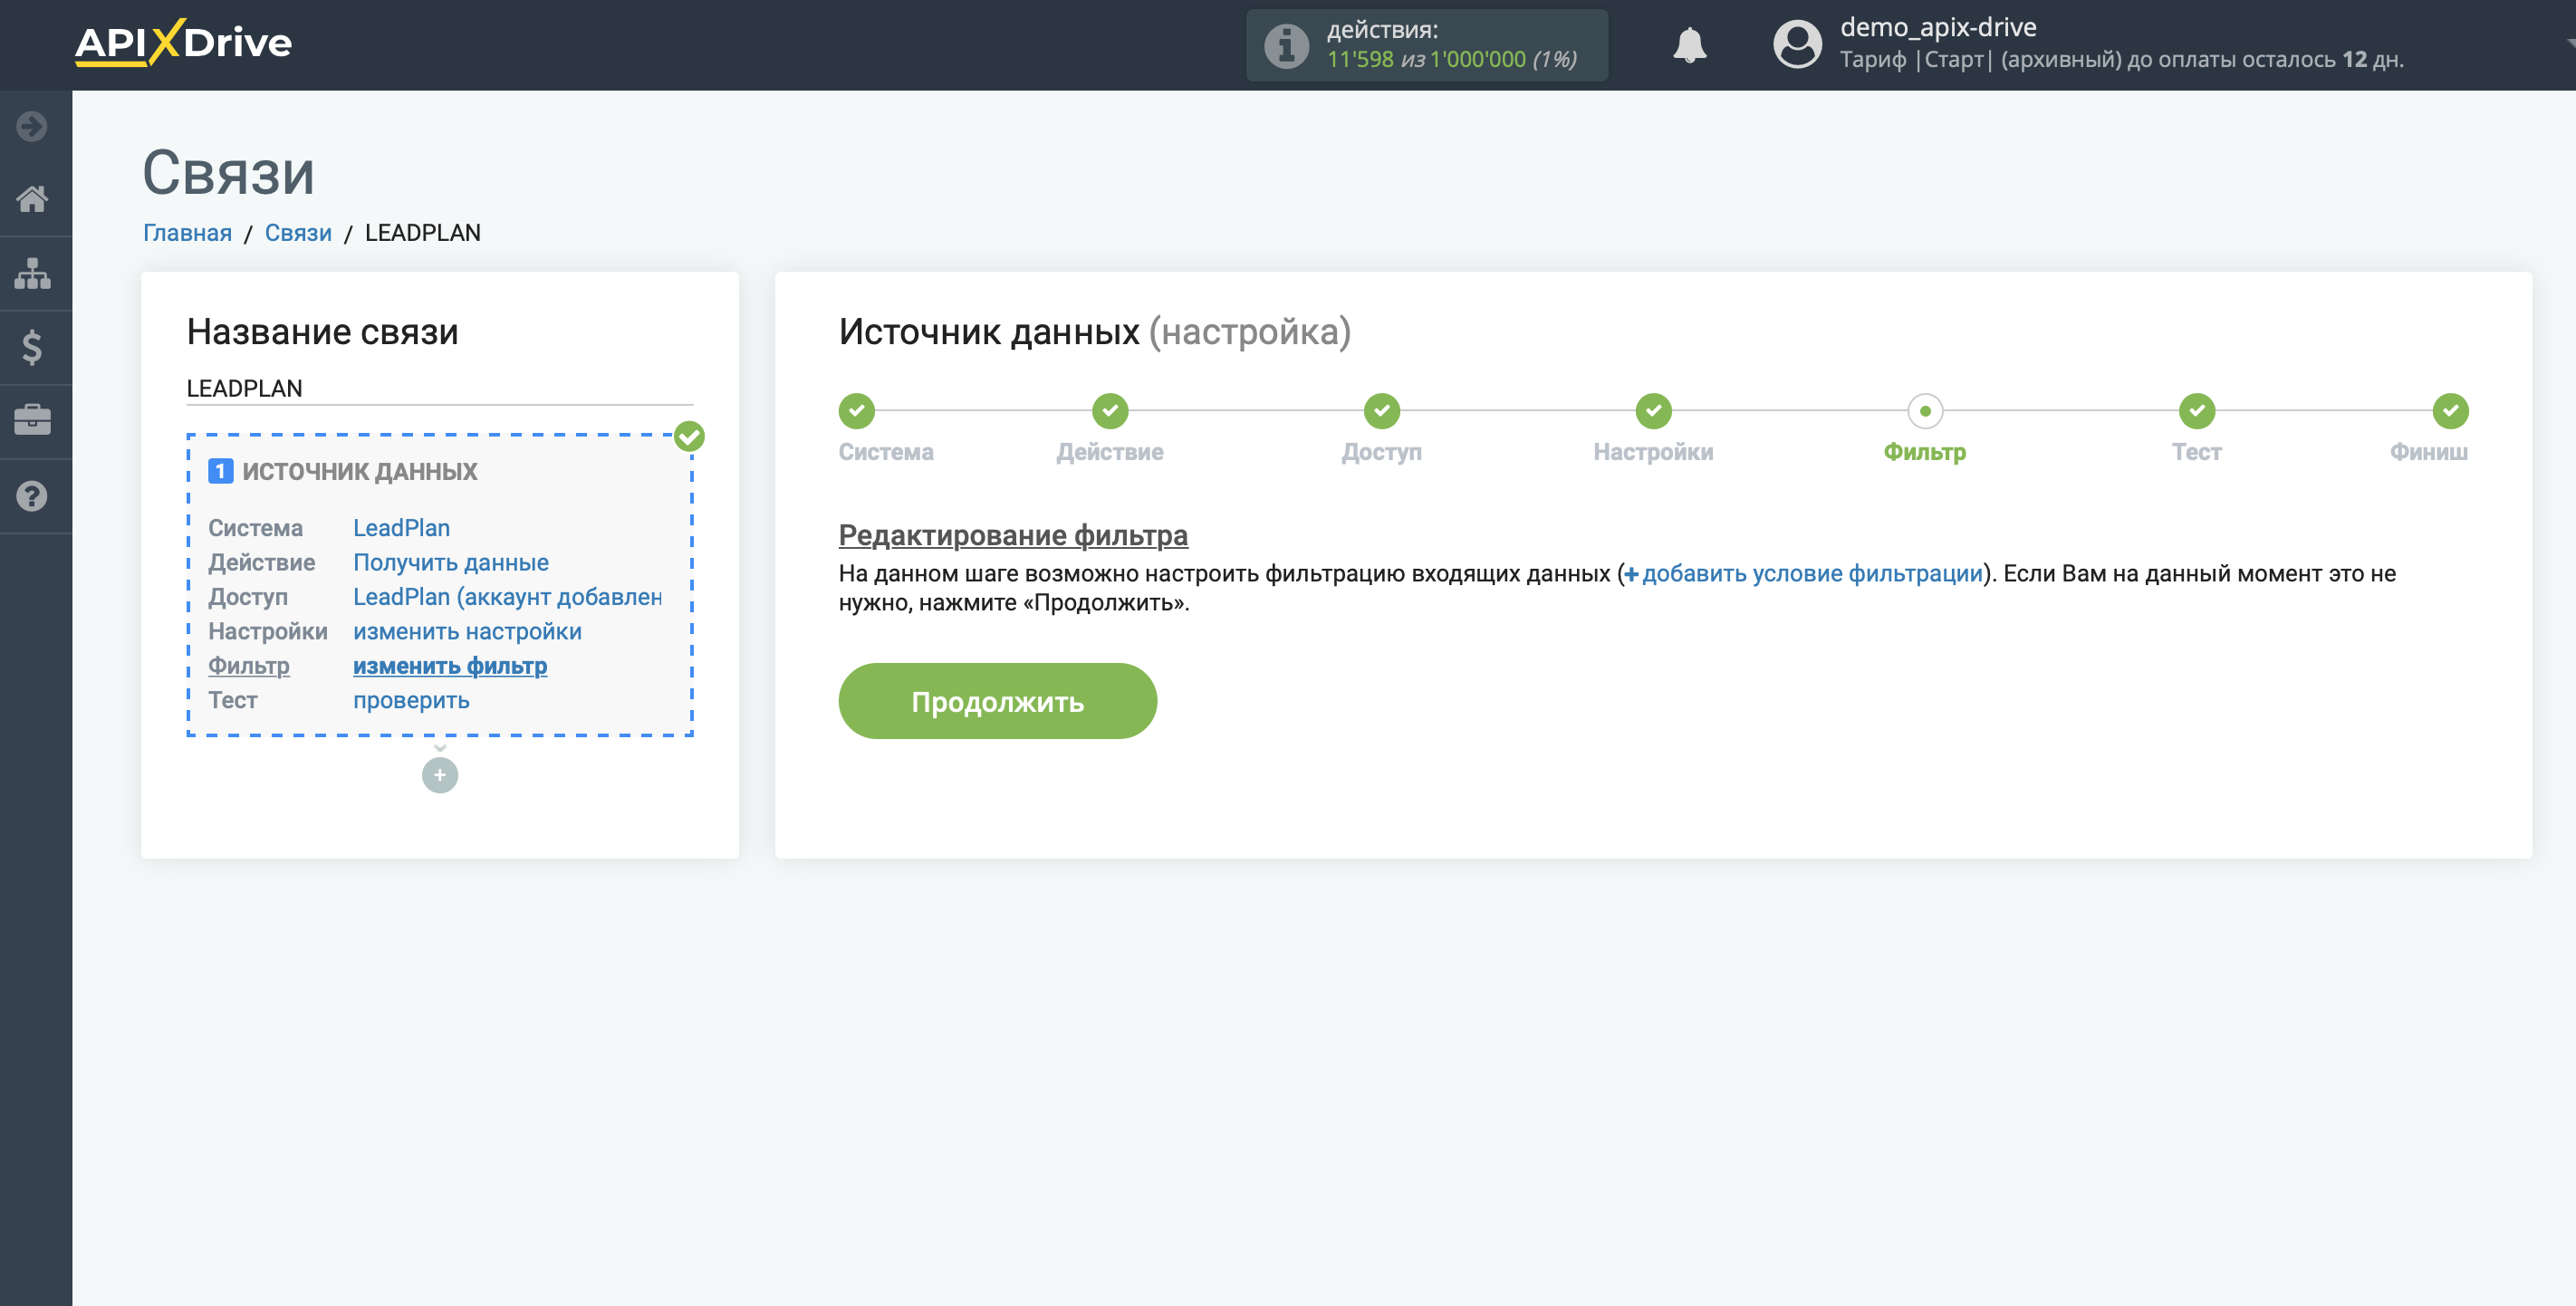Expand sidebar with arrow icon
Image resolution: width=2576 pixels, height=1306 pixels.
coord(32,126)
